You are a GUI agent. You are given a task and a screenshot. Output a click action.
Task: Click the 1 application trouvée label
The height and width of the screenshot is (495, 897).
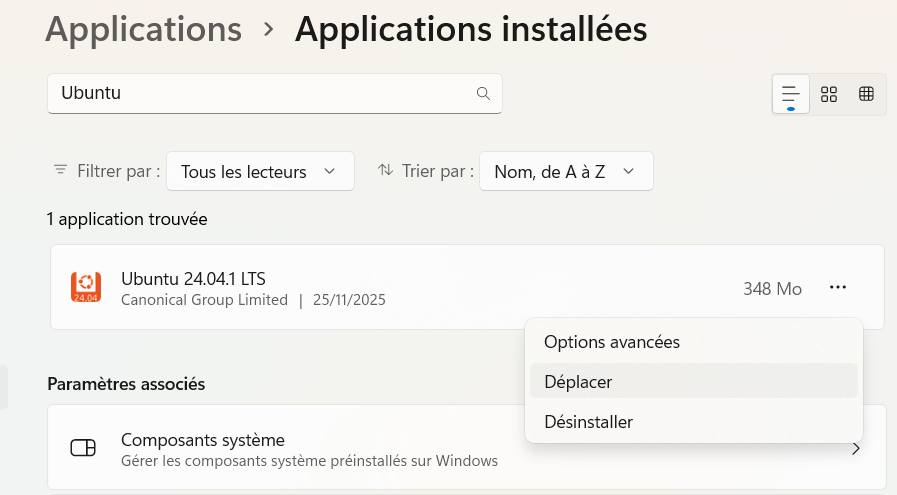tap(127, 219)
